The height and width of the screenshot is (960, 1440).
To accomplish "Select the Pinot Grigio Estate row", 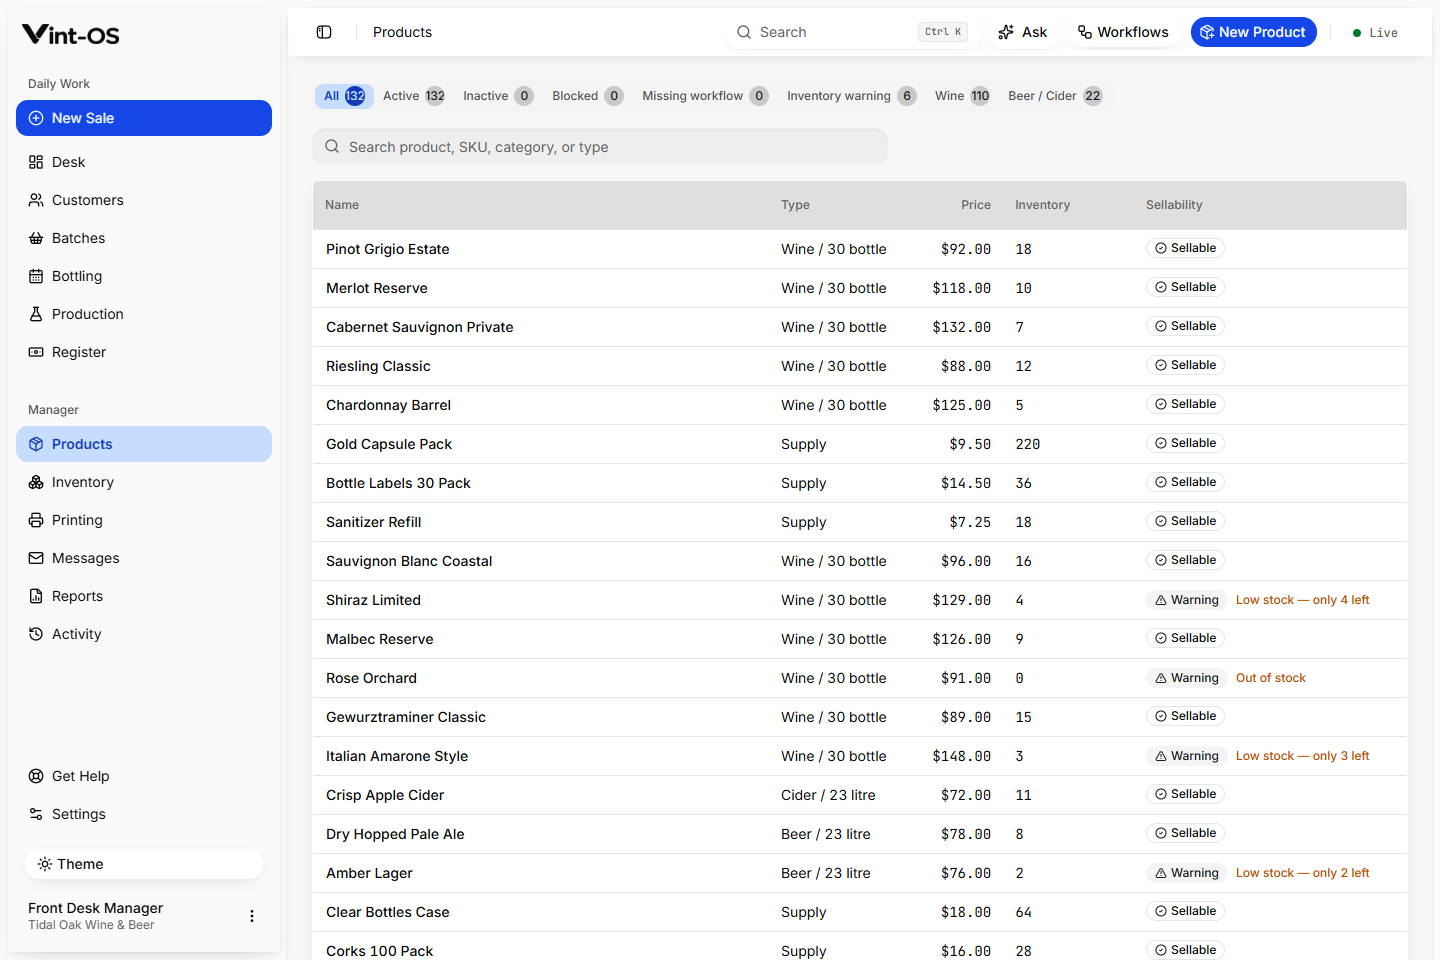I will [x=860, y=249].
